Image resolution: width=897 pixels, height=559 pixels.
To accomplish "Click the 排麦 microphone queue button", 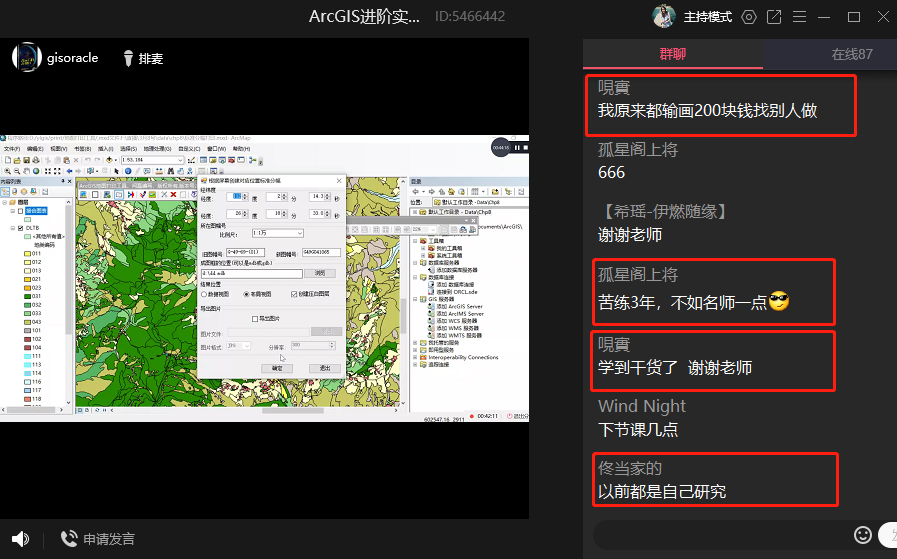I will 143,58.
